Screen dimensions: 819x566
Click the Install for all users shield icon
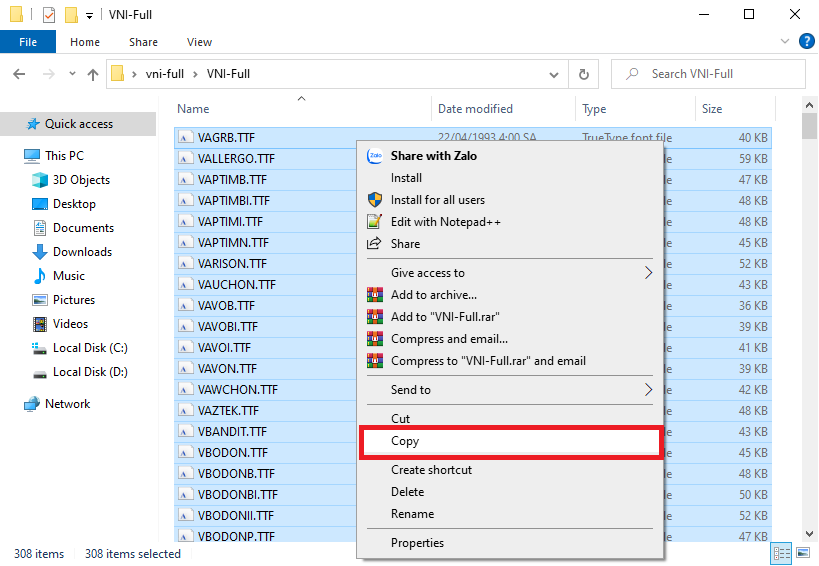375,200
